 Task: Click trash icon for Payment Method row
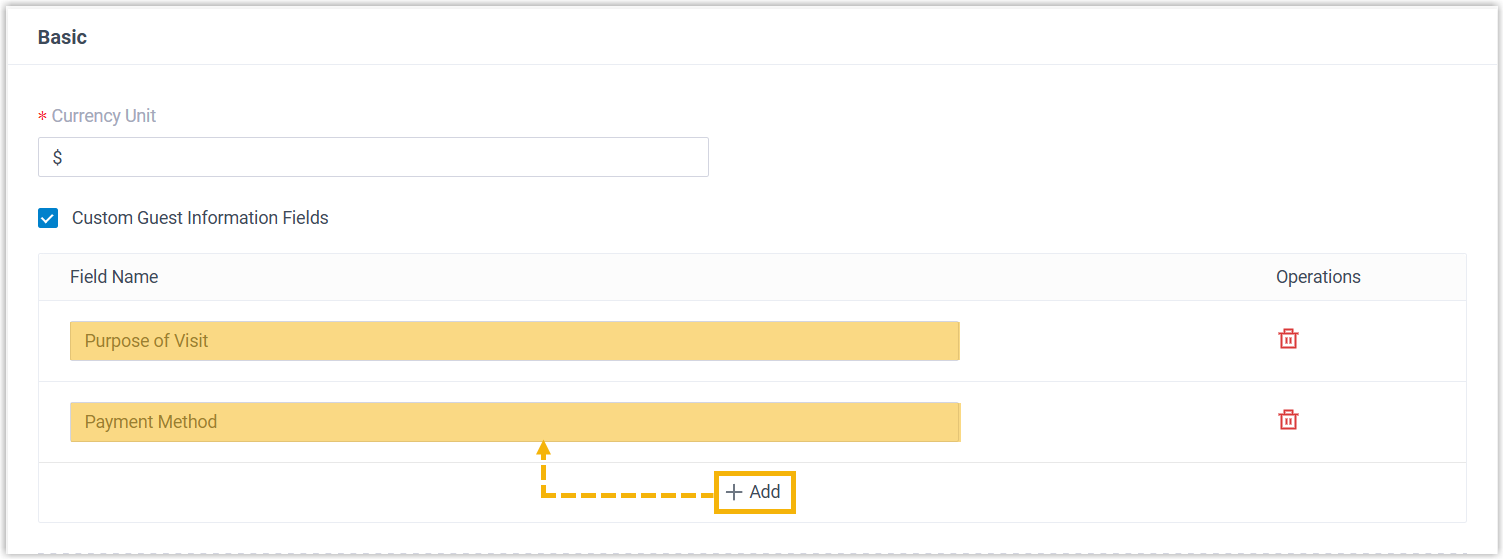1289,420
